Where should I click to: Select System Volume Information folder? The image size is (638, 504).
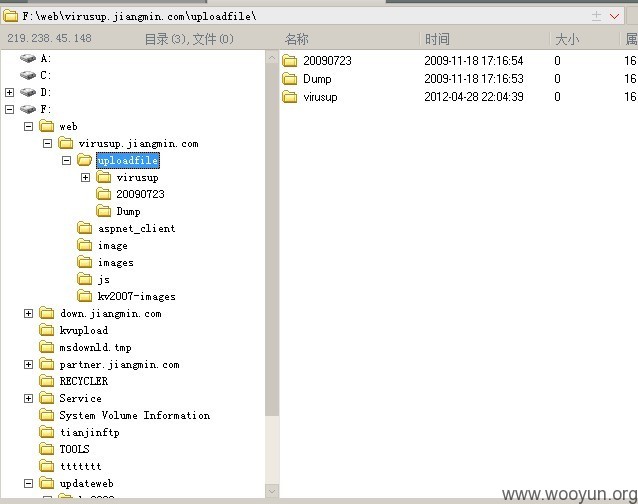[x=135, y=415]
